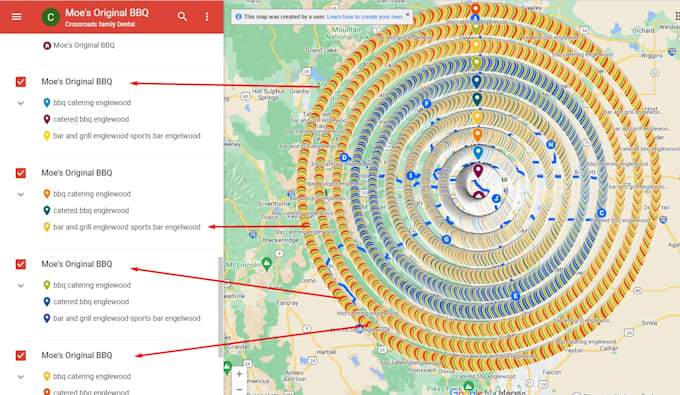Click third layer title 'Moe's Original BBQ'
The width and height of the screenshot is (680, 395).
click(x=77, y=264)
